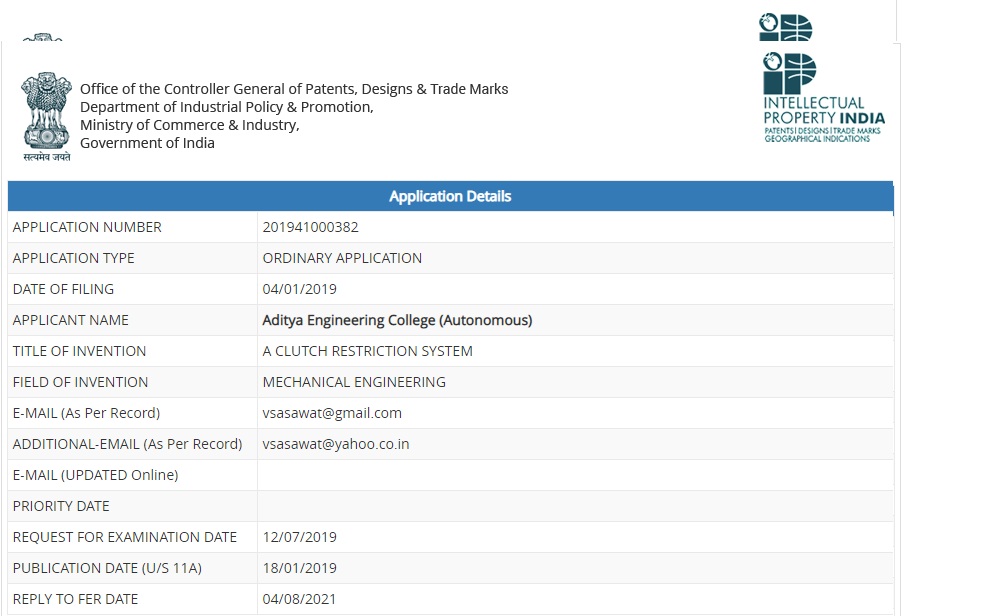Click the DATE OF FILING label
Viewport: 1001px width, 616px height.
coord(63,289)
